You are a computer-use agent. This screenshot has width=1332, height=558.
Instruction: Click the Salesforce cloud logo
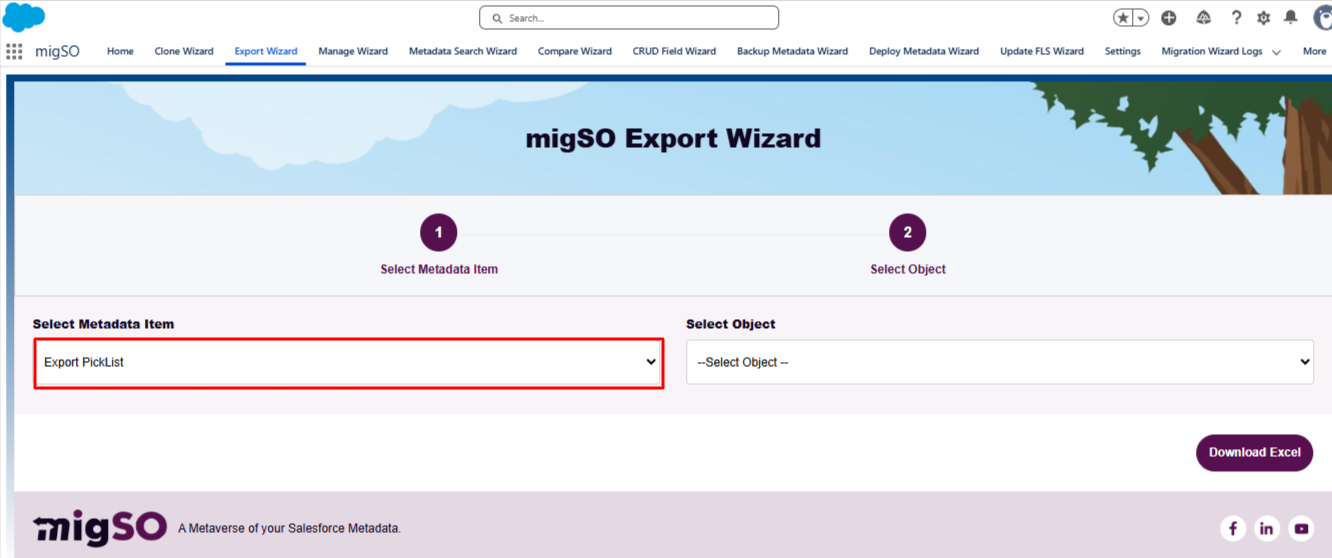click(x=24, y=17)
